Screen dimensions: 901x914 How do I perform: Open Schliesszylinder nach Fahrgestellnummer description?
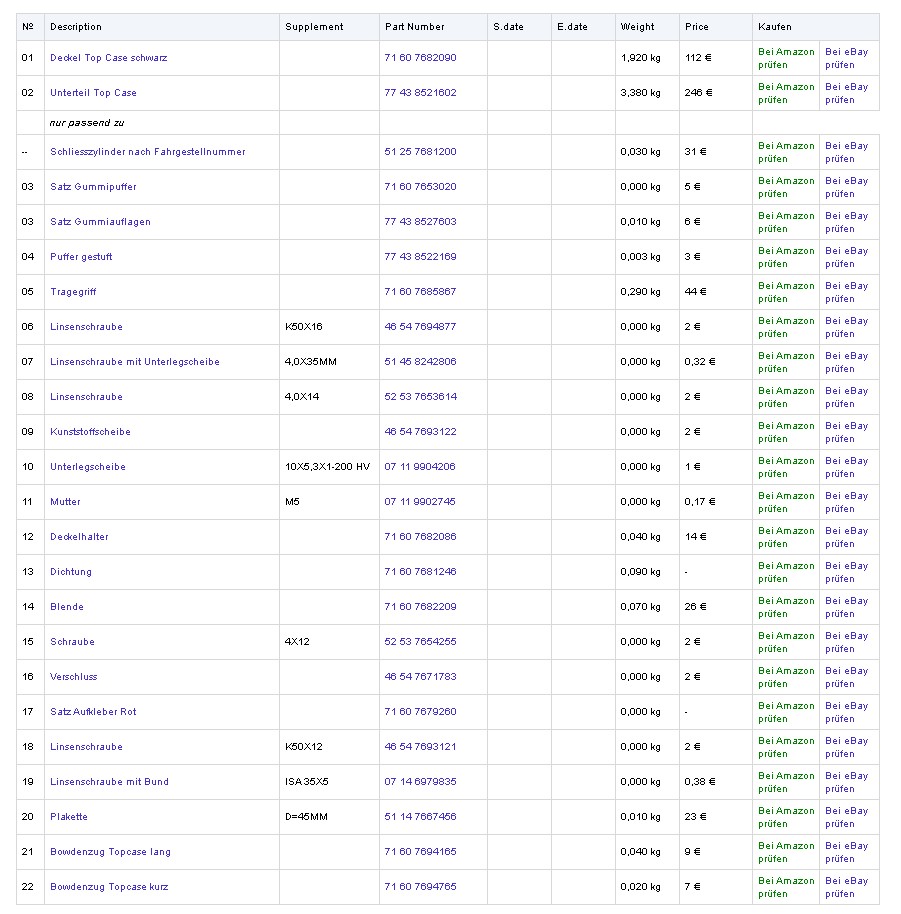[x=147, y=152]
